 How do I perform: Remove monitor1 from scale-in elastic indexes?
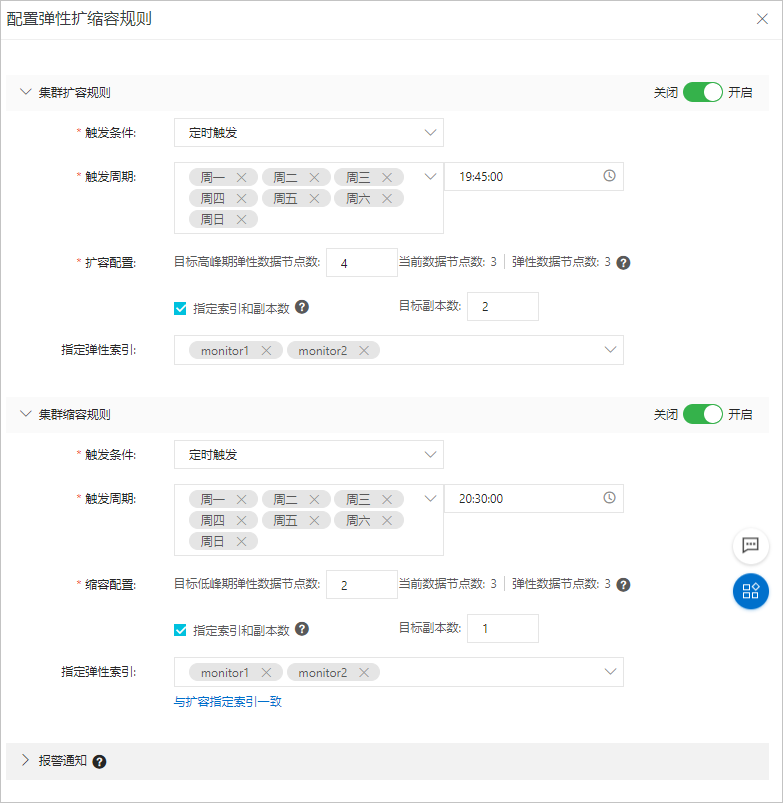[266, 672]
